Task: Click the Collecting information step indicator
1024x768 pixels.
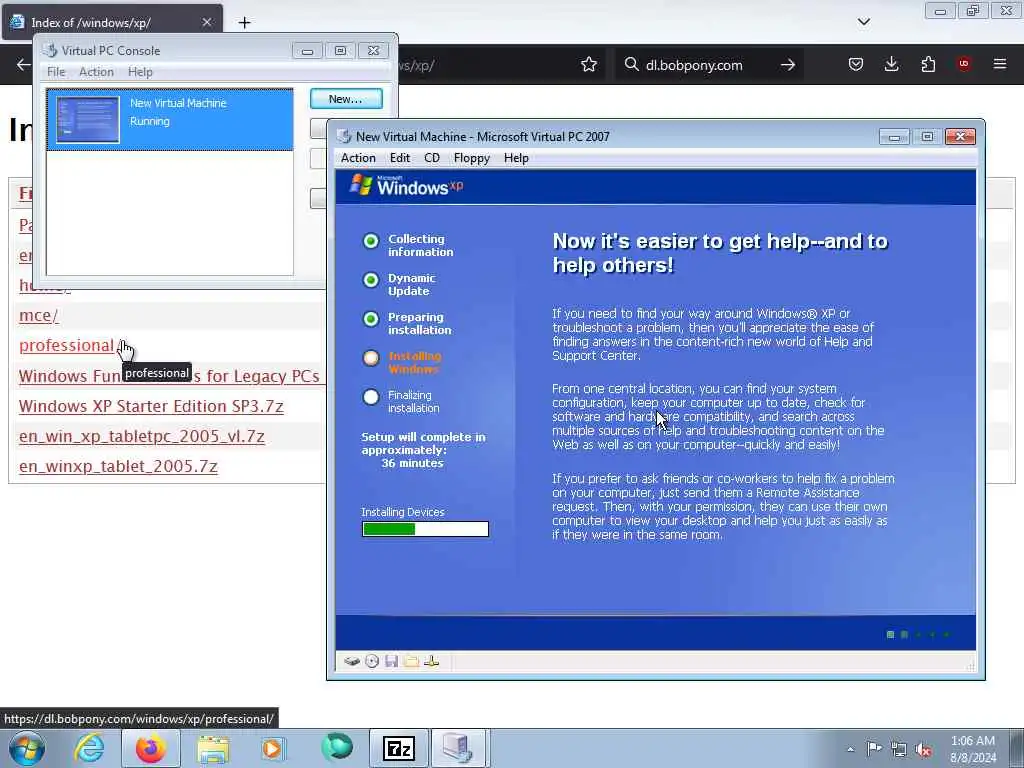Action: tap(371, 241)
